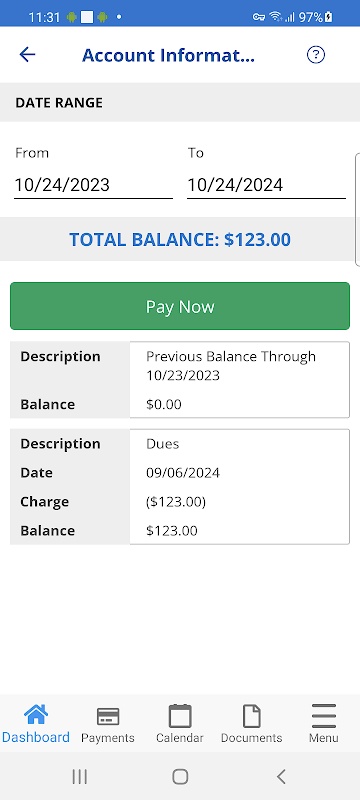This screenshot has width=360, height=800.
Task: Tap the Android recent apps icon
Action: pos(80,777)
